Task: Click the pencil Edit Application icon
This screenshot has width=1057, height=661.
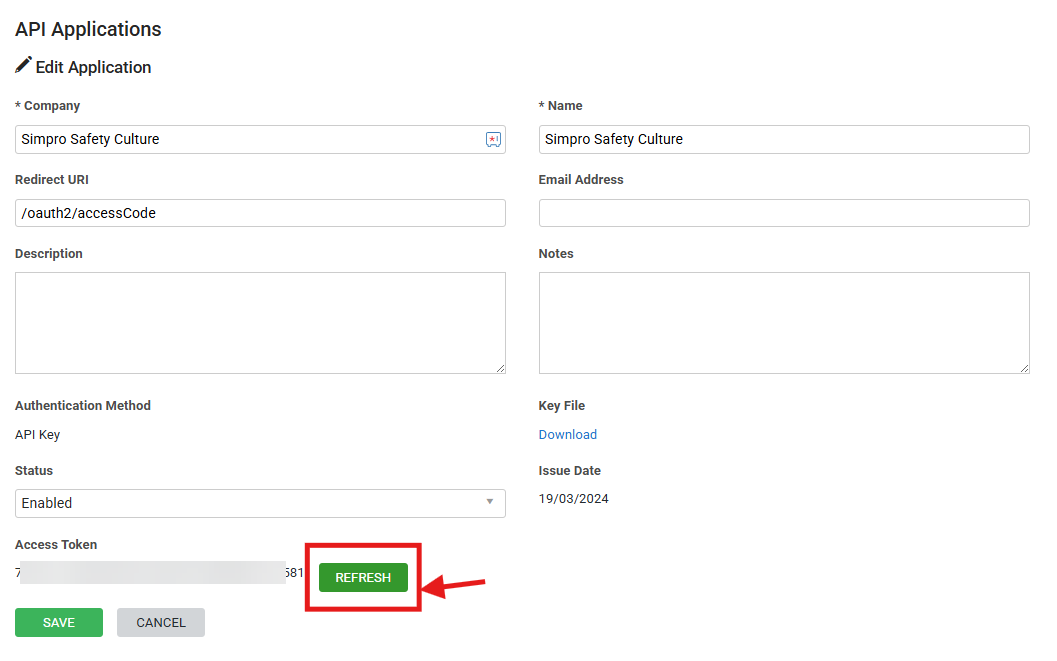Action: coord(24,65)
